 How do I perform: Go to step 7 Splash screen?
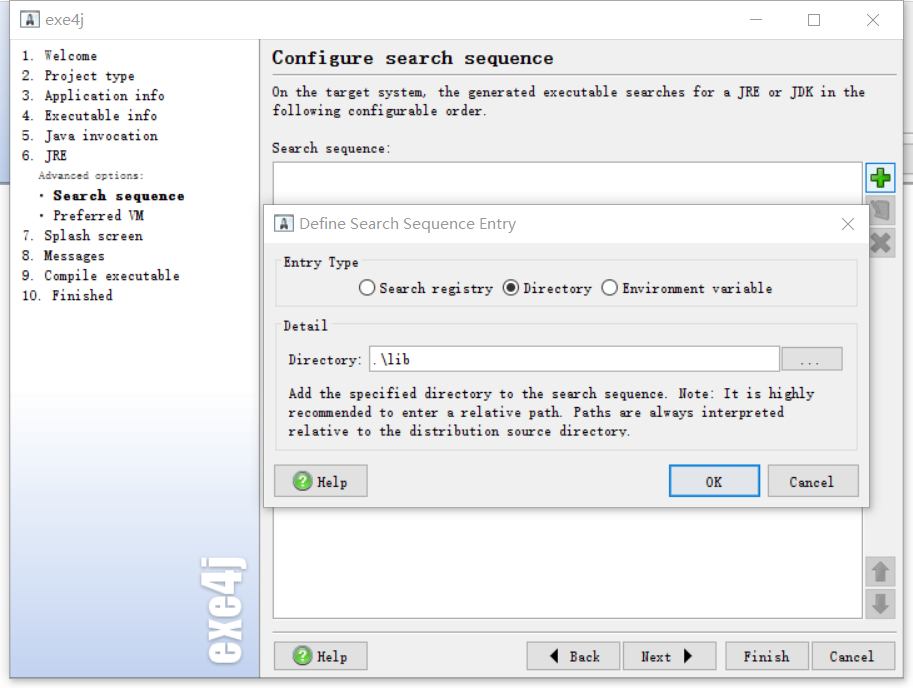point(82,236)
